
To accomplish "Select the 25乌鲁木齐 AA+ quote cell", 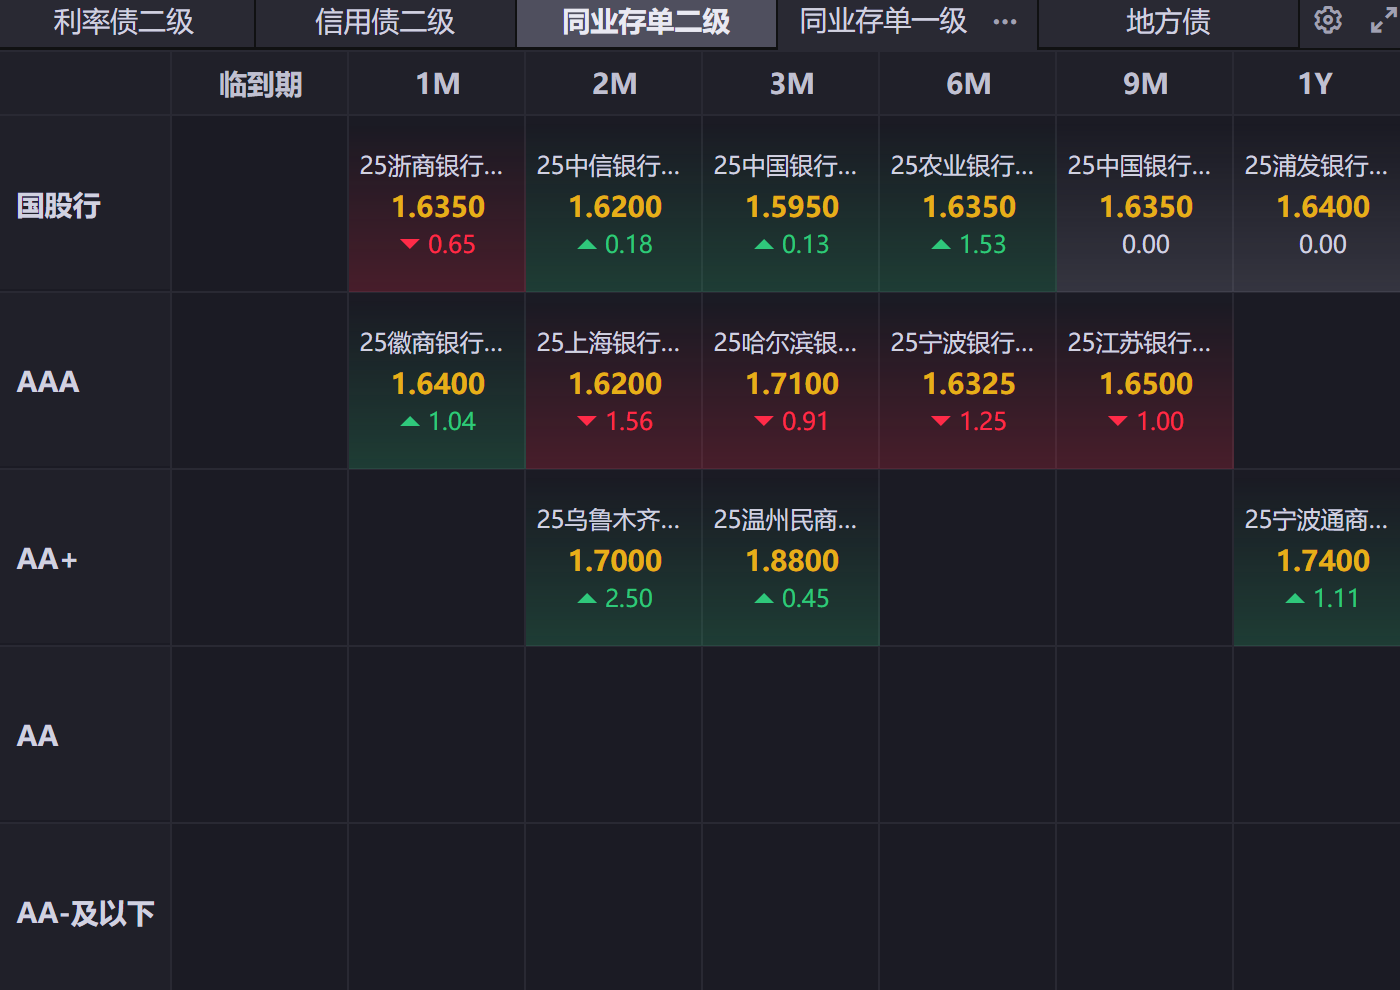I will (614, 559).
